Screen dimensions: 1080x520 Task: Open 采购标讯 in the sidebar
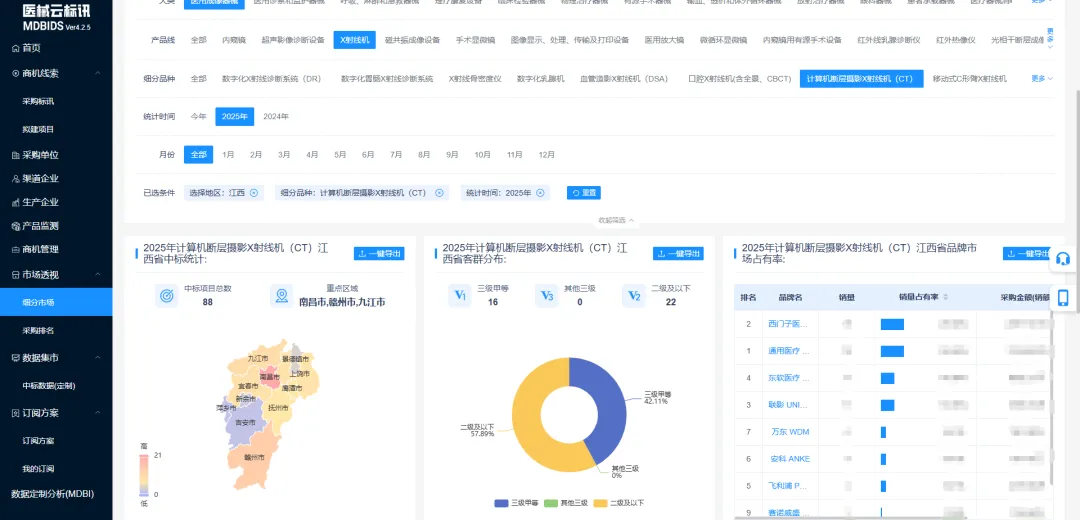coord(38,101)
